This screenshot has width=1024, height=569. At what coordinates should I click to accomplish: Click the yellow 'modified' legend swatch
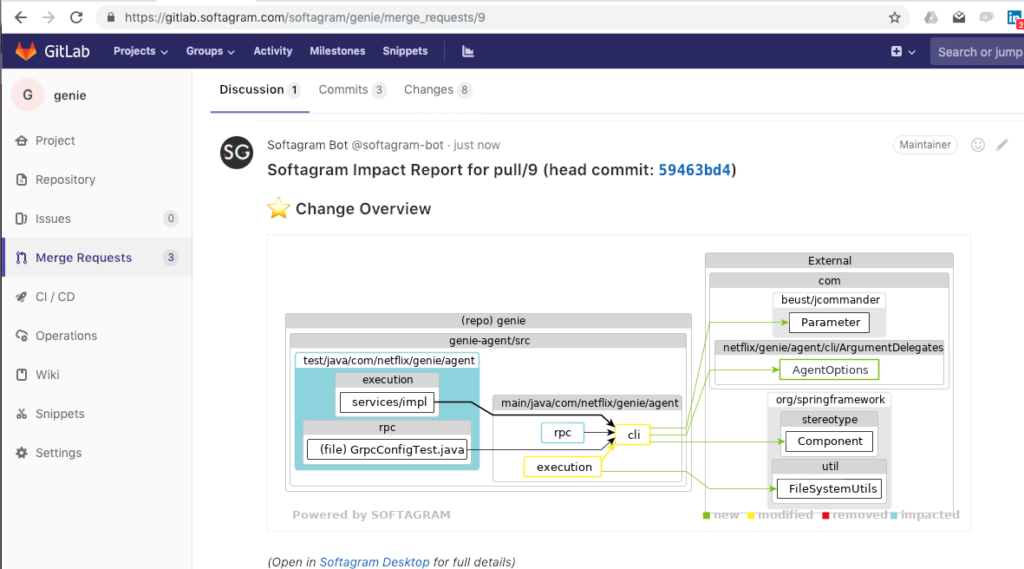pyautogui.click(x=751, y=515)
